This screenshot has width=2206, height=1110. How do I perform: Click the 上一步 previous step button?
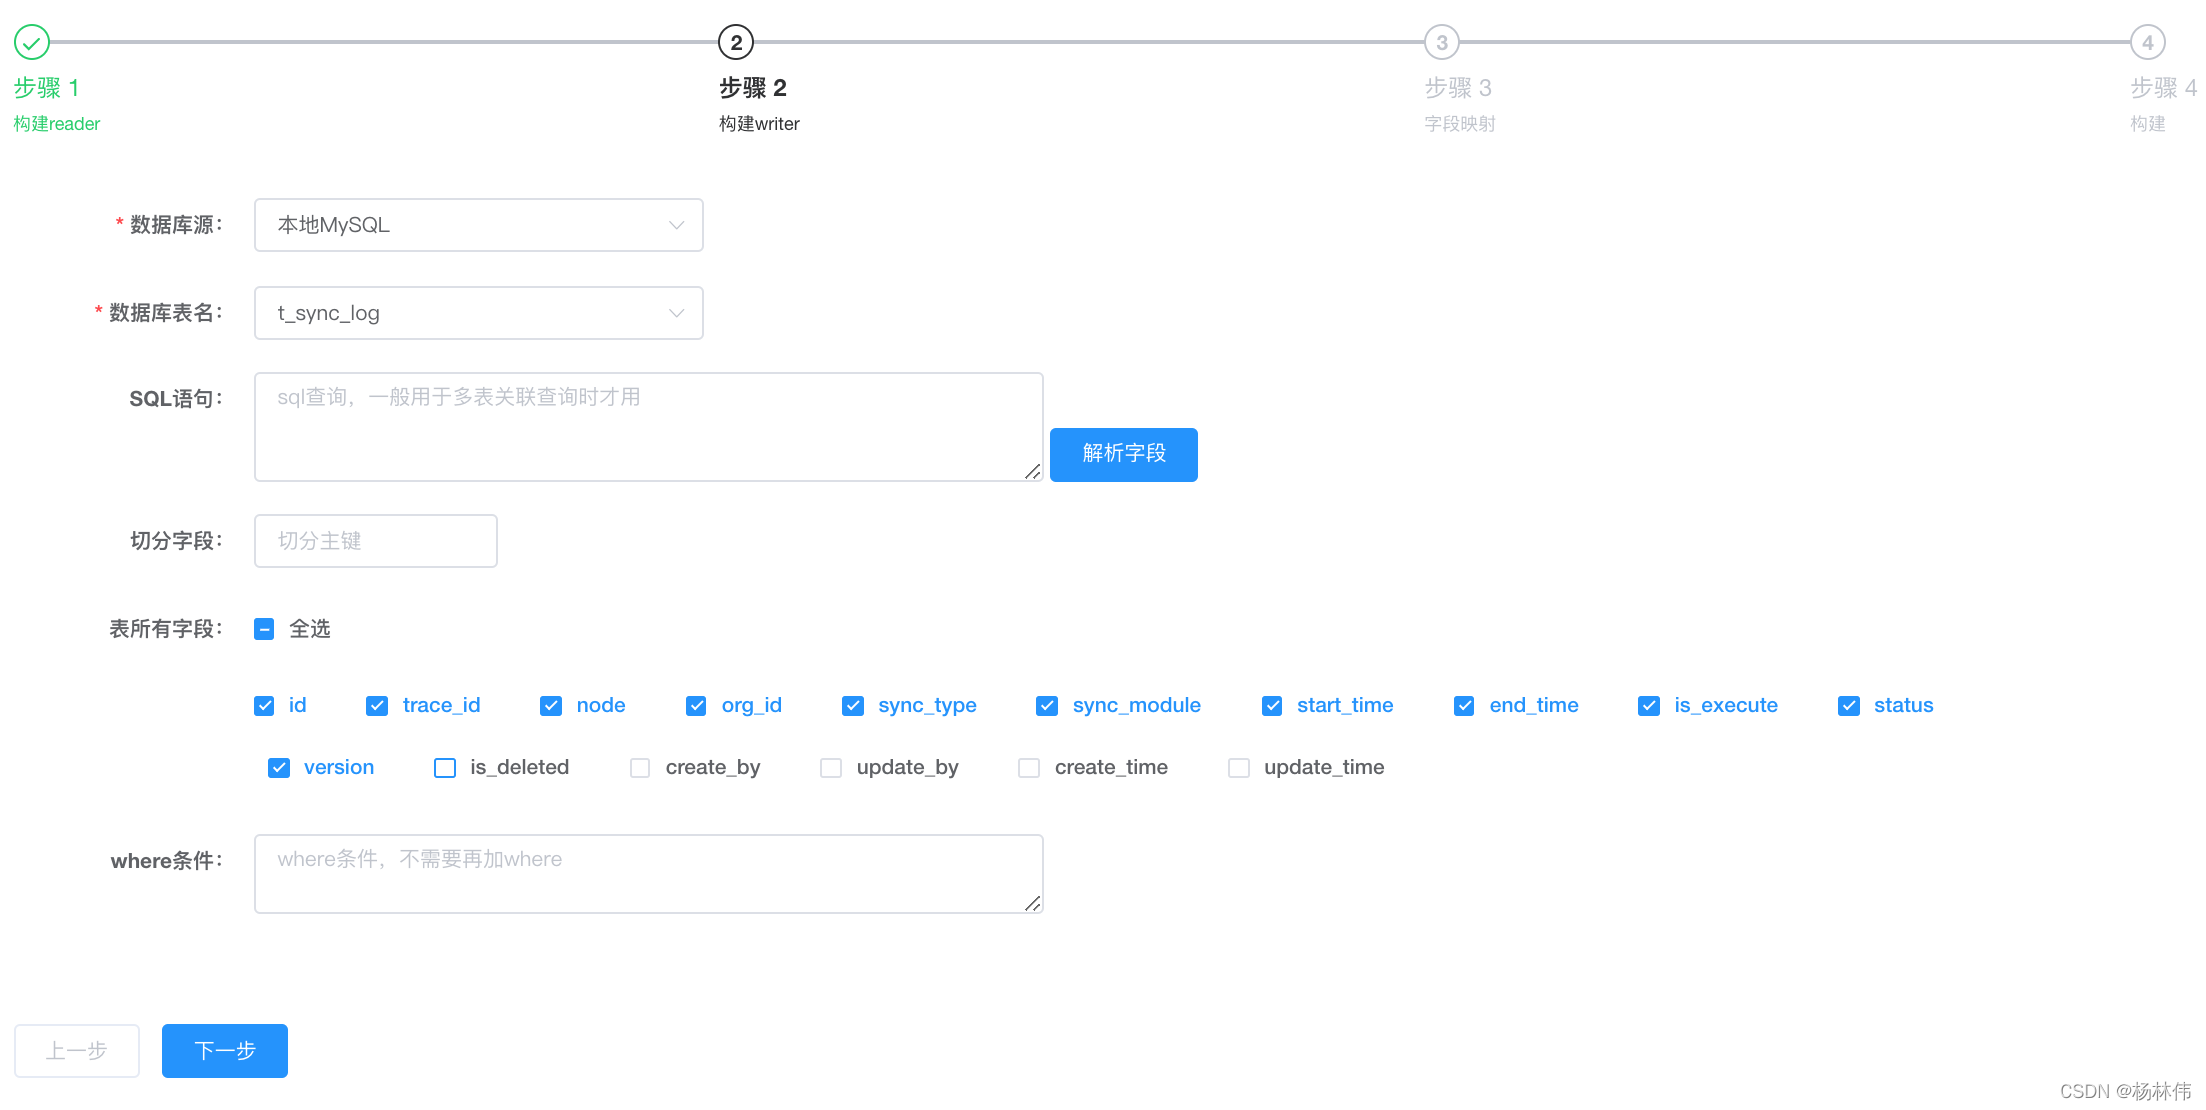(76, 1051)
